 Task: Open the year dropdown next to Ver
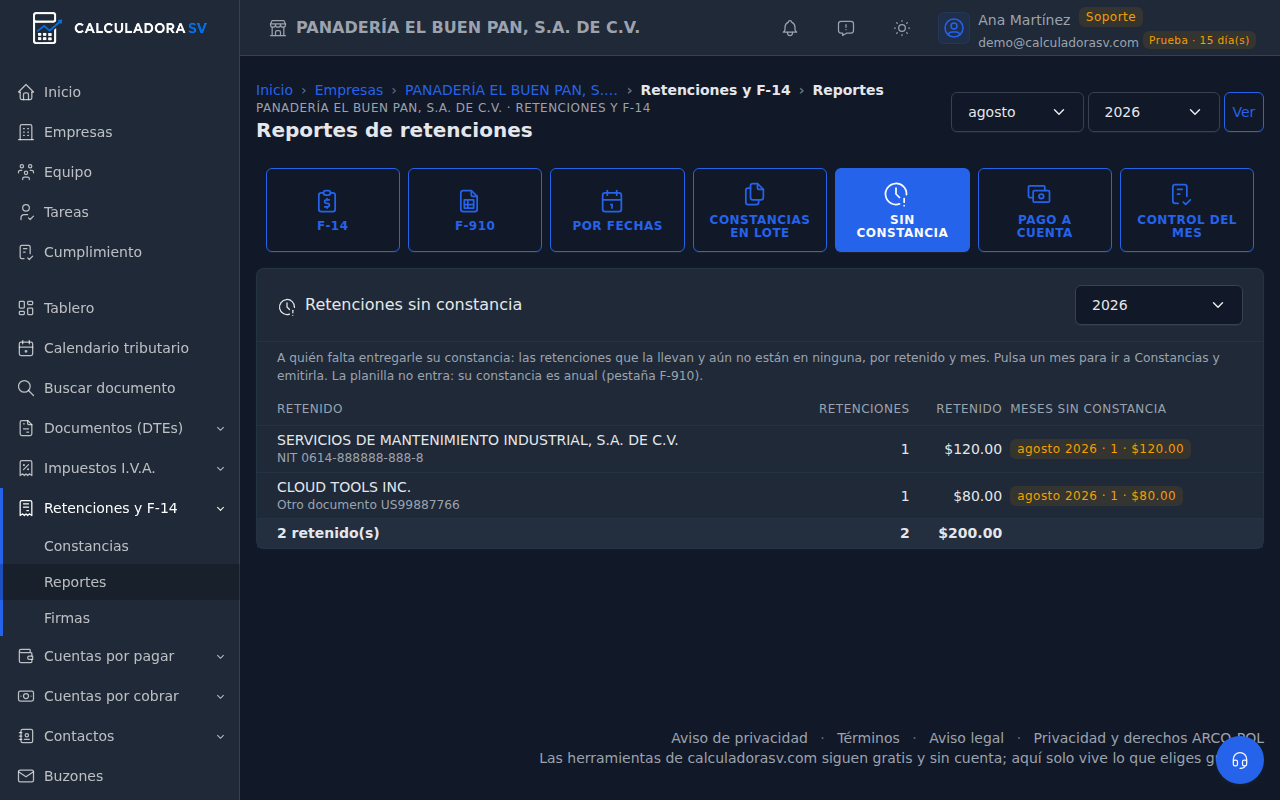[x=1153, y=112]
